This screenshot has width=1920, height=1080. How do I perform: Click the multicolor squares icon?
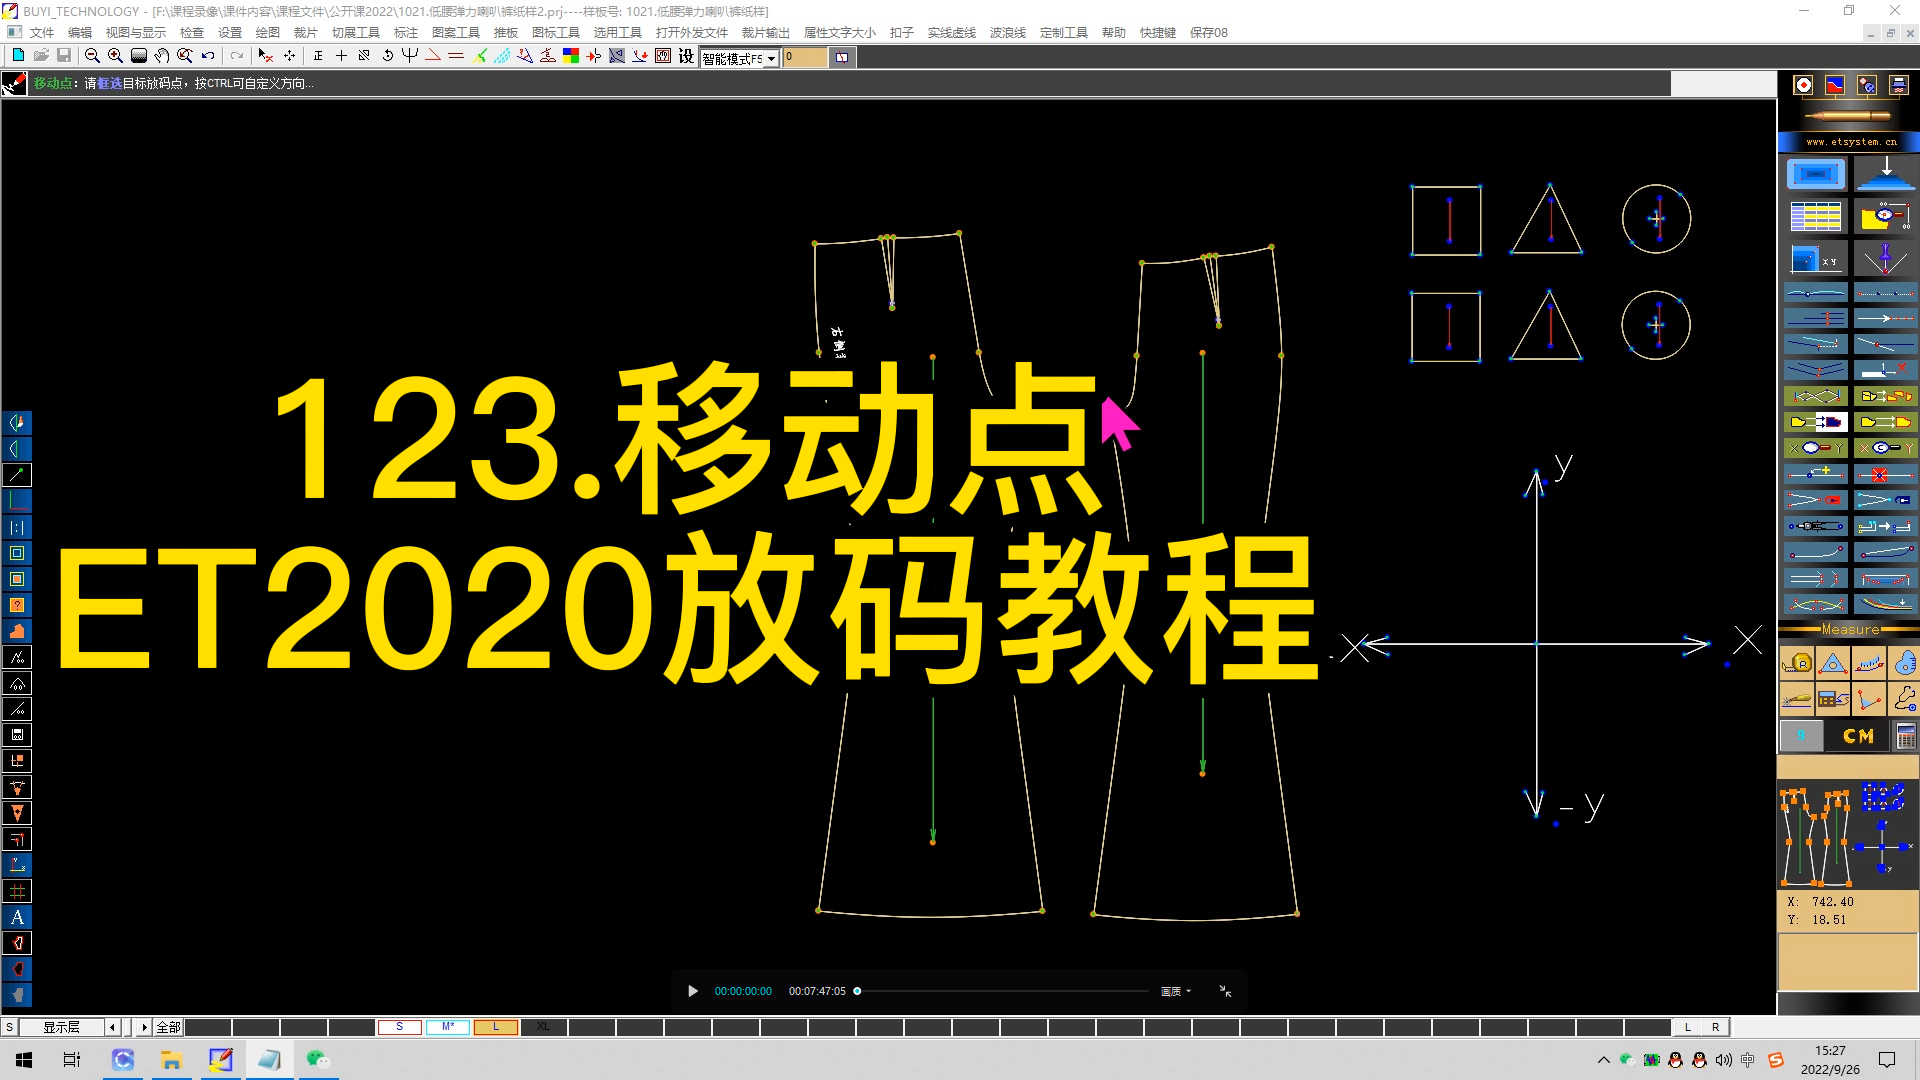tap(571, 56)
